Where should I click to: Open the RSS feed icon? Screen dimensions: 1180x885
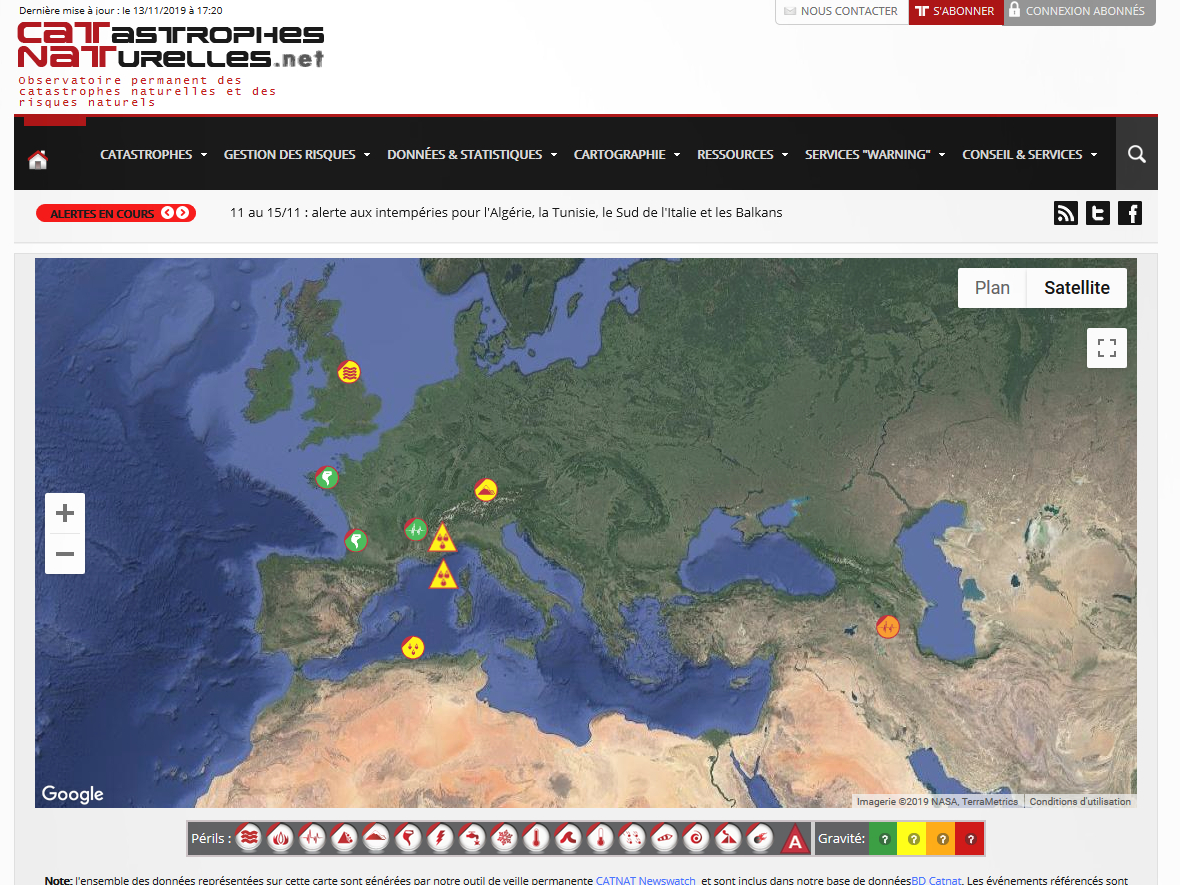(x=1066, y=213)
